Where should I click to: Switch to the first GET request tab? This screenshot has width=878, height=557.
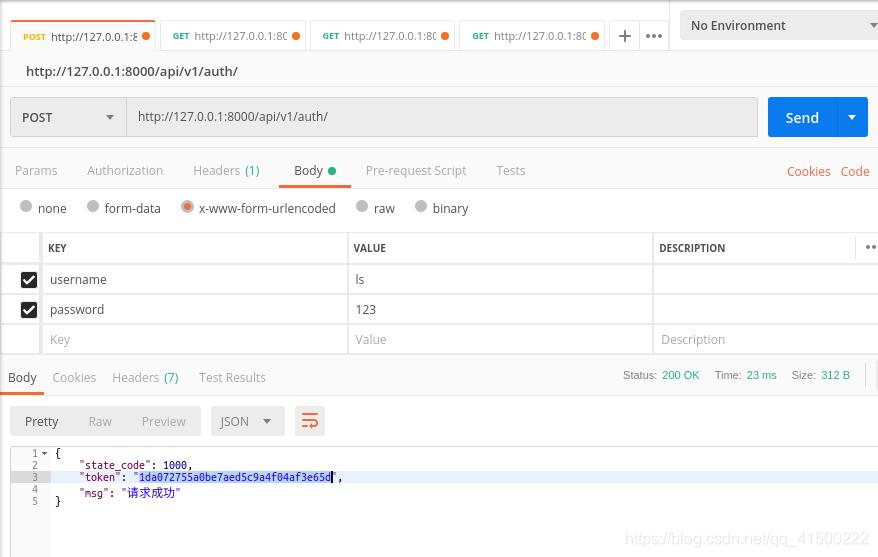pos(233,36)
